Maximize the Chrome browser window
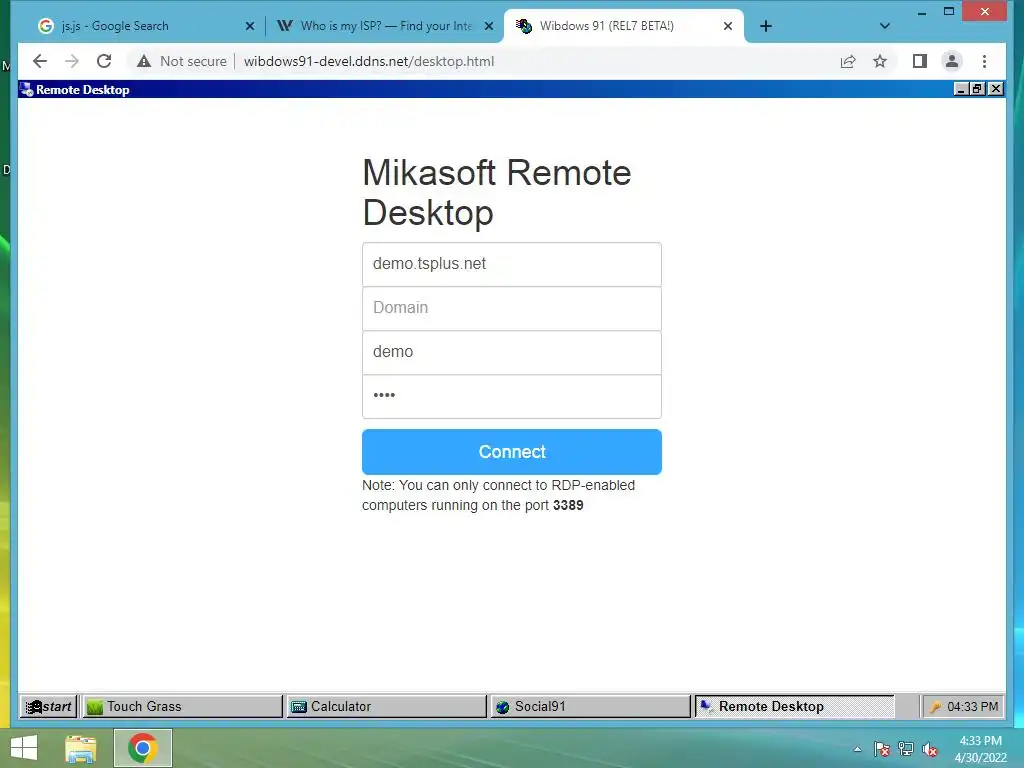Image resolution: width=1024 pixels, height=768 pixels. pos(950,11)
